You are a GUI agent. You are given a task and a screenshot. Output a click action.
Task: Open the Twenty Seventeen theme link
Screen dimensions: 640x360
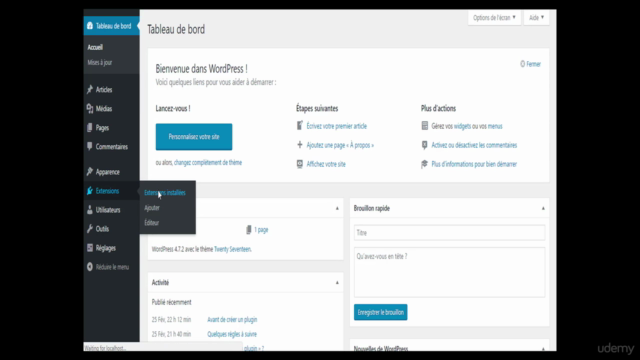pyautogui.click(x=233, y=249)
